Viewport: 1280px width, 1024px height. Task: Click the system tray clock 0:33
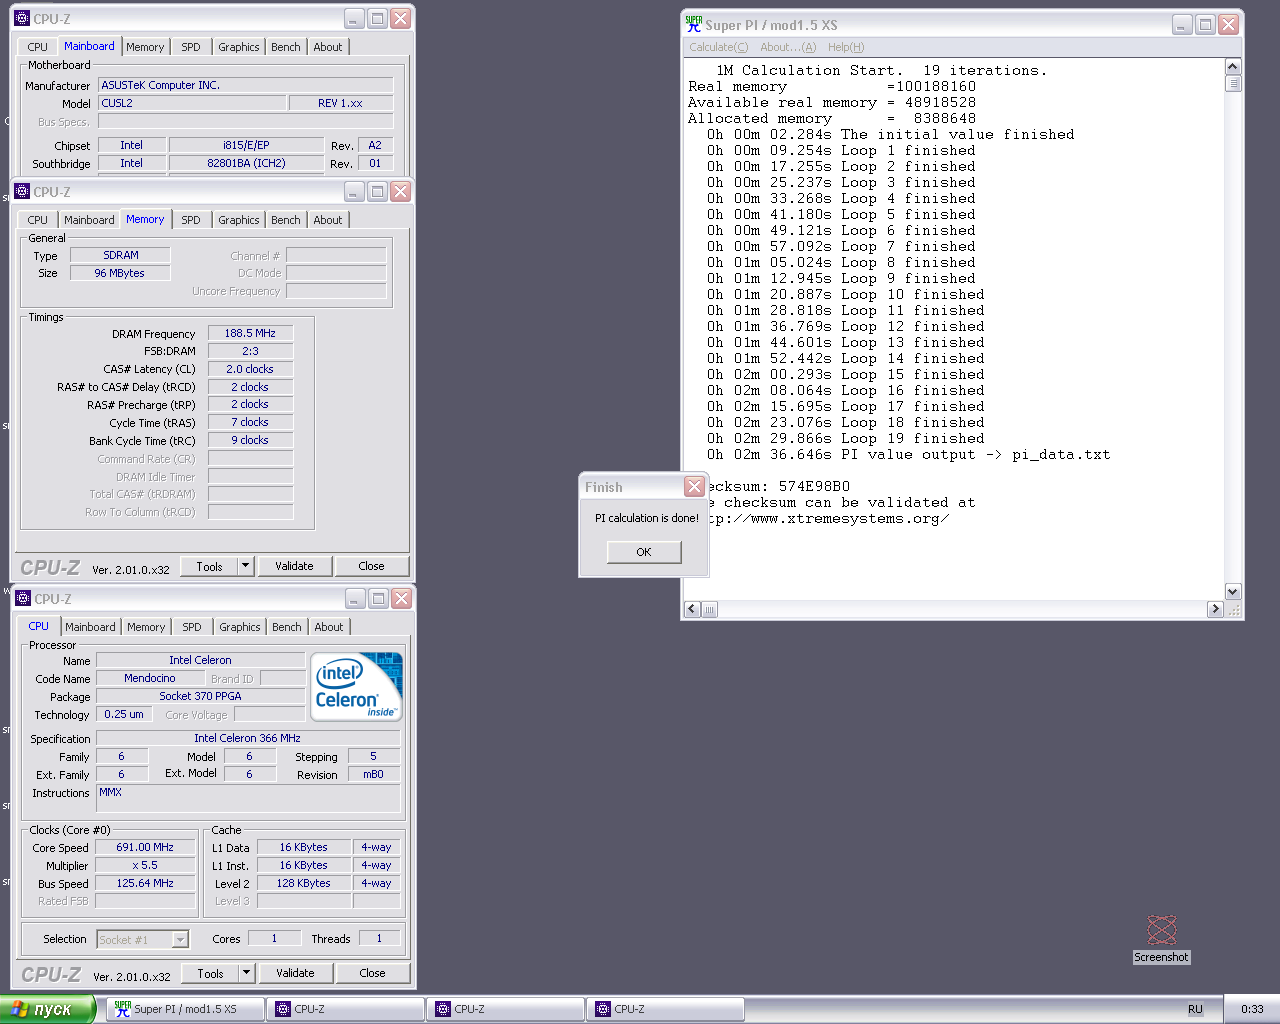pyautogui.click(x=1252, y=1009)
